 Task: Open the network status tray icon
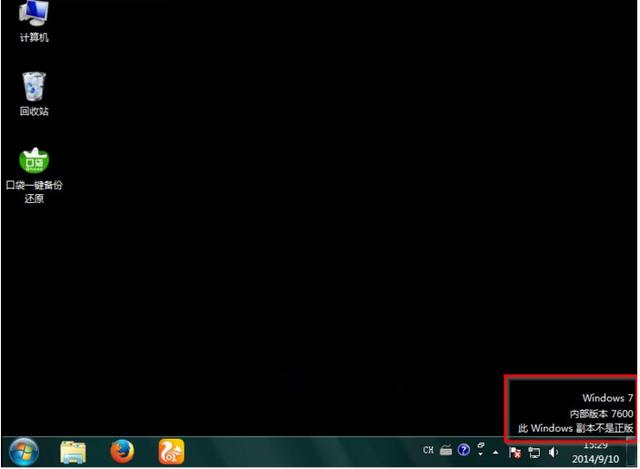pos(534,452)
